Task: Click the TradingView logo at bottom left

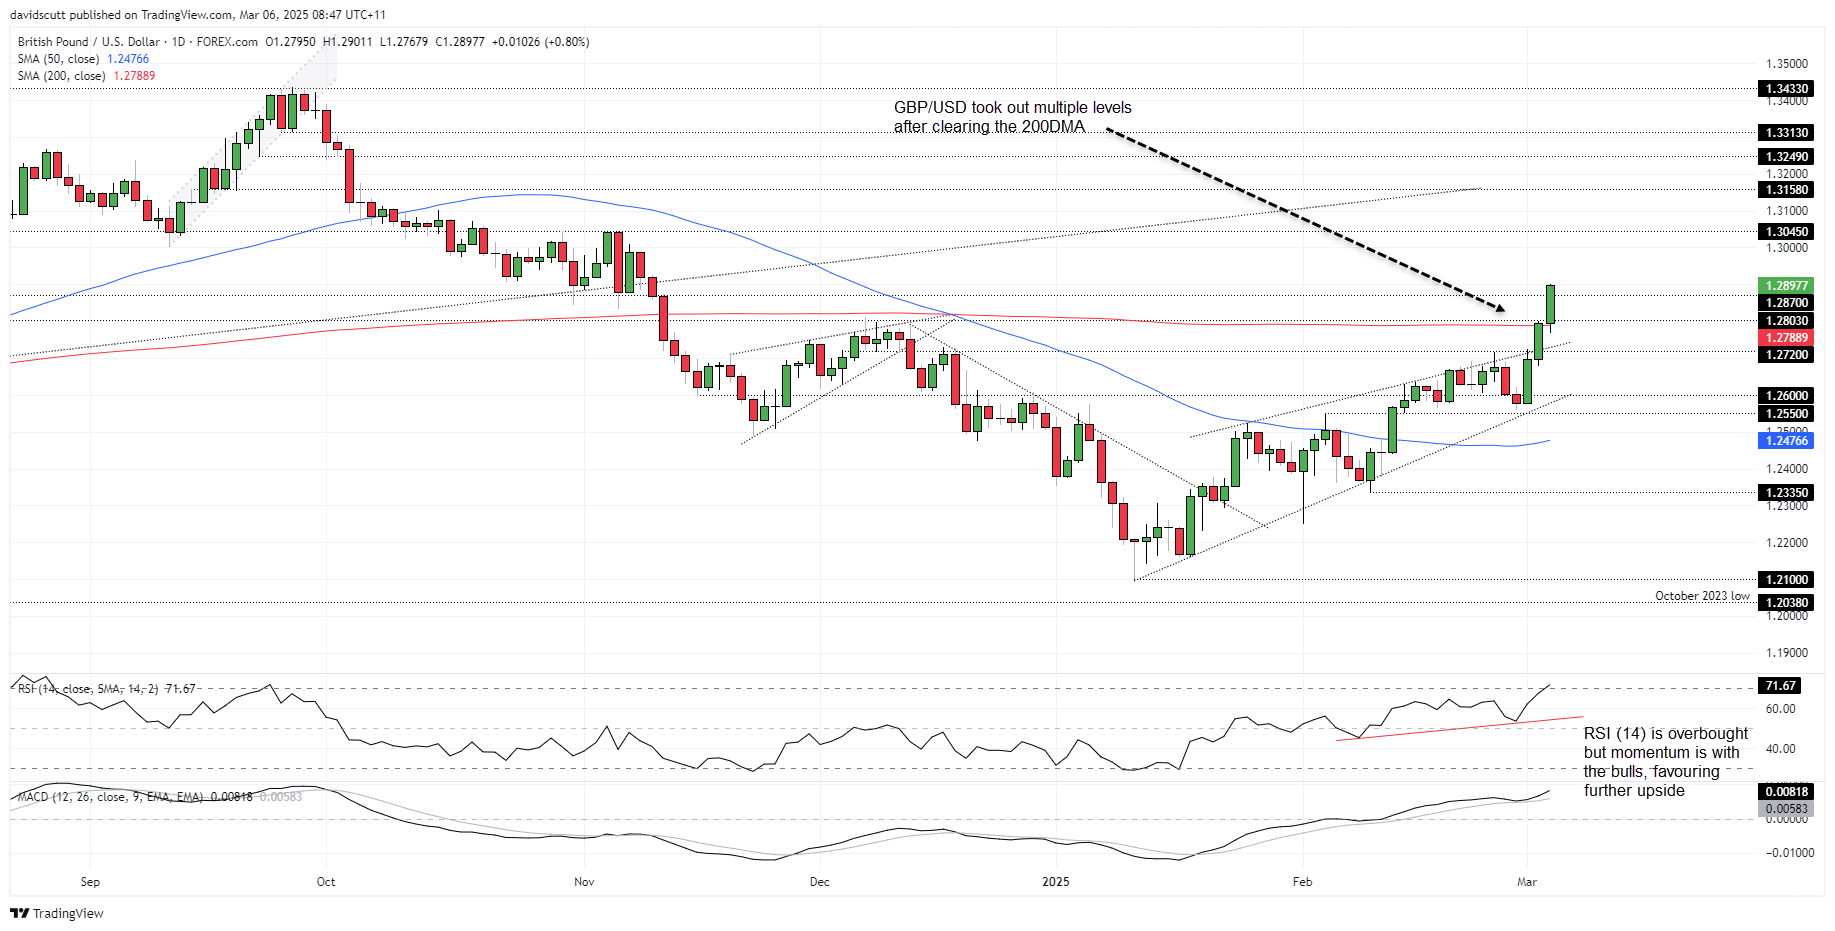Action: pos(57,913)
